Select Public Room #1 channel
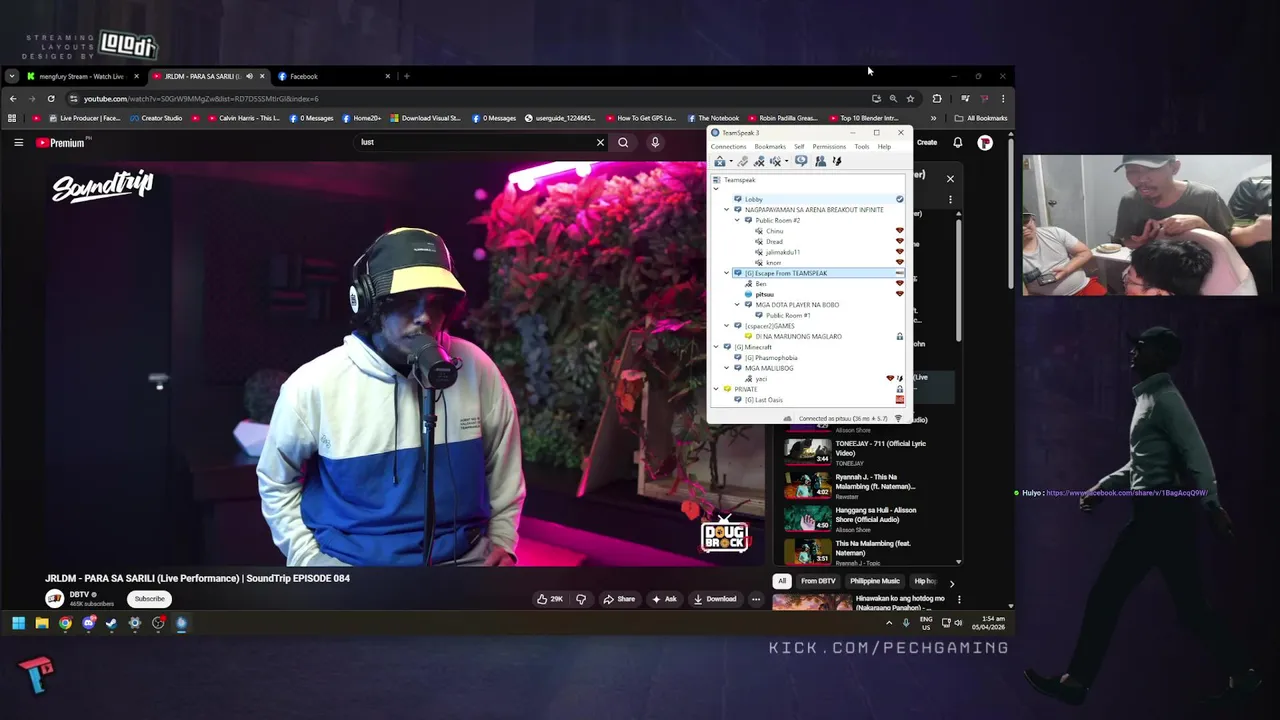 (x=788, y=315)
